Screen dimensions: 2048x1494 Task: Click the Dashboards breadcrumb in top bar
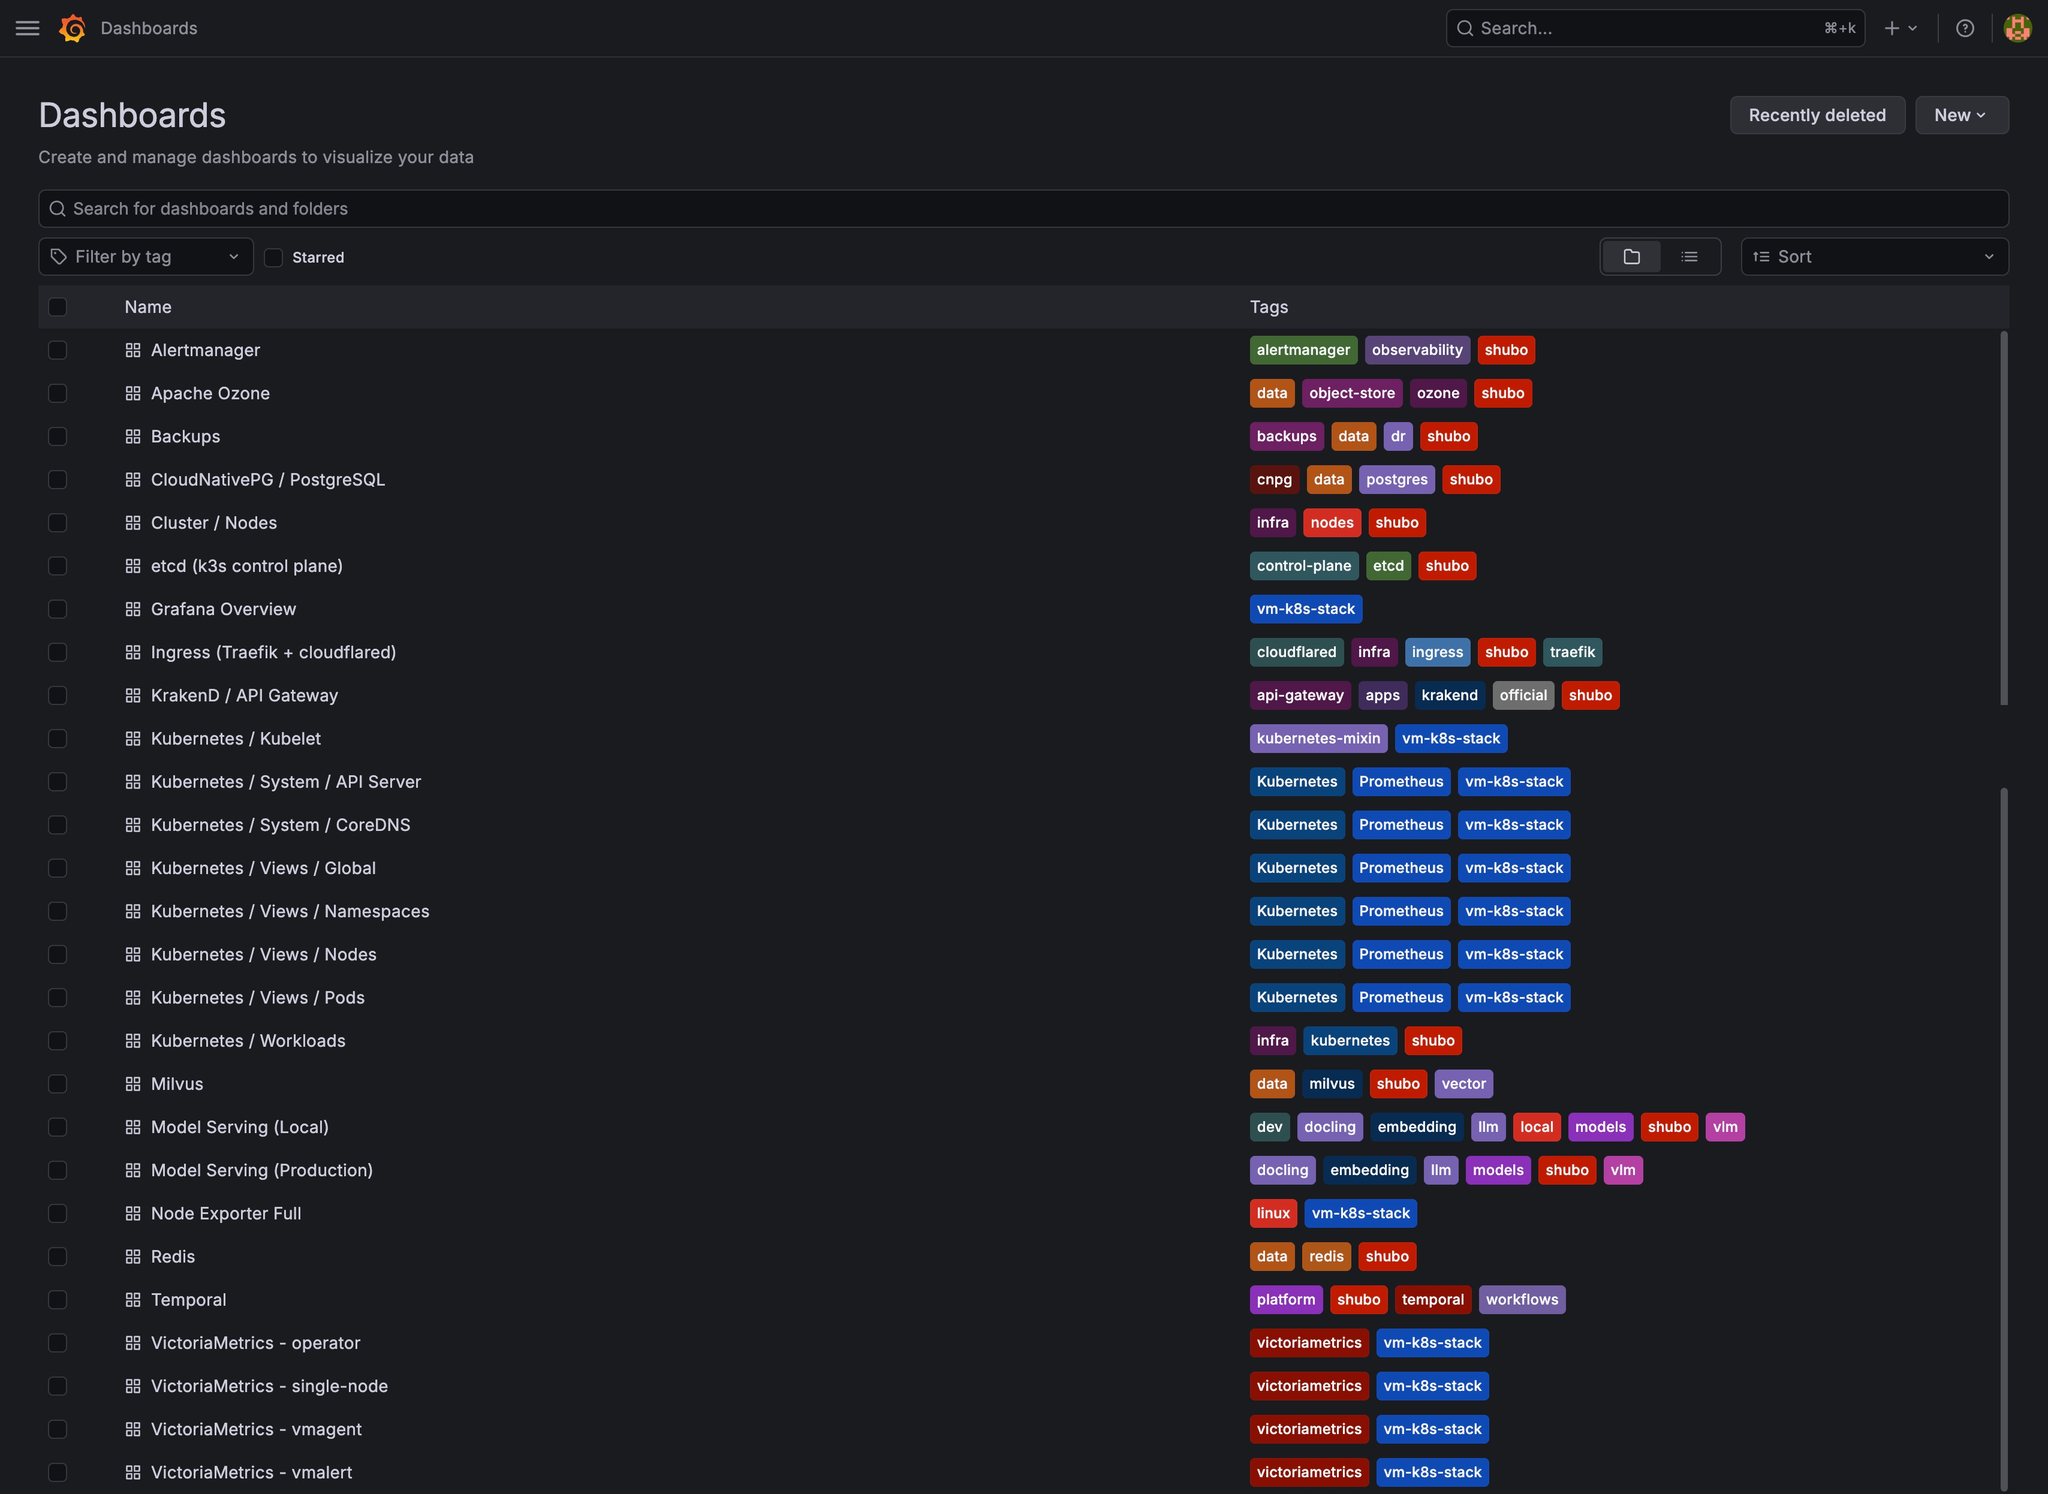(x=149, y=28)
